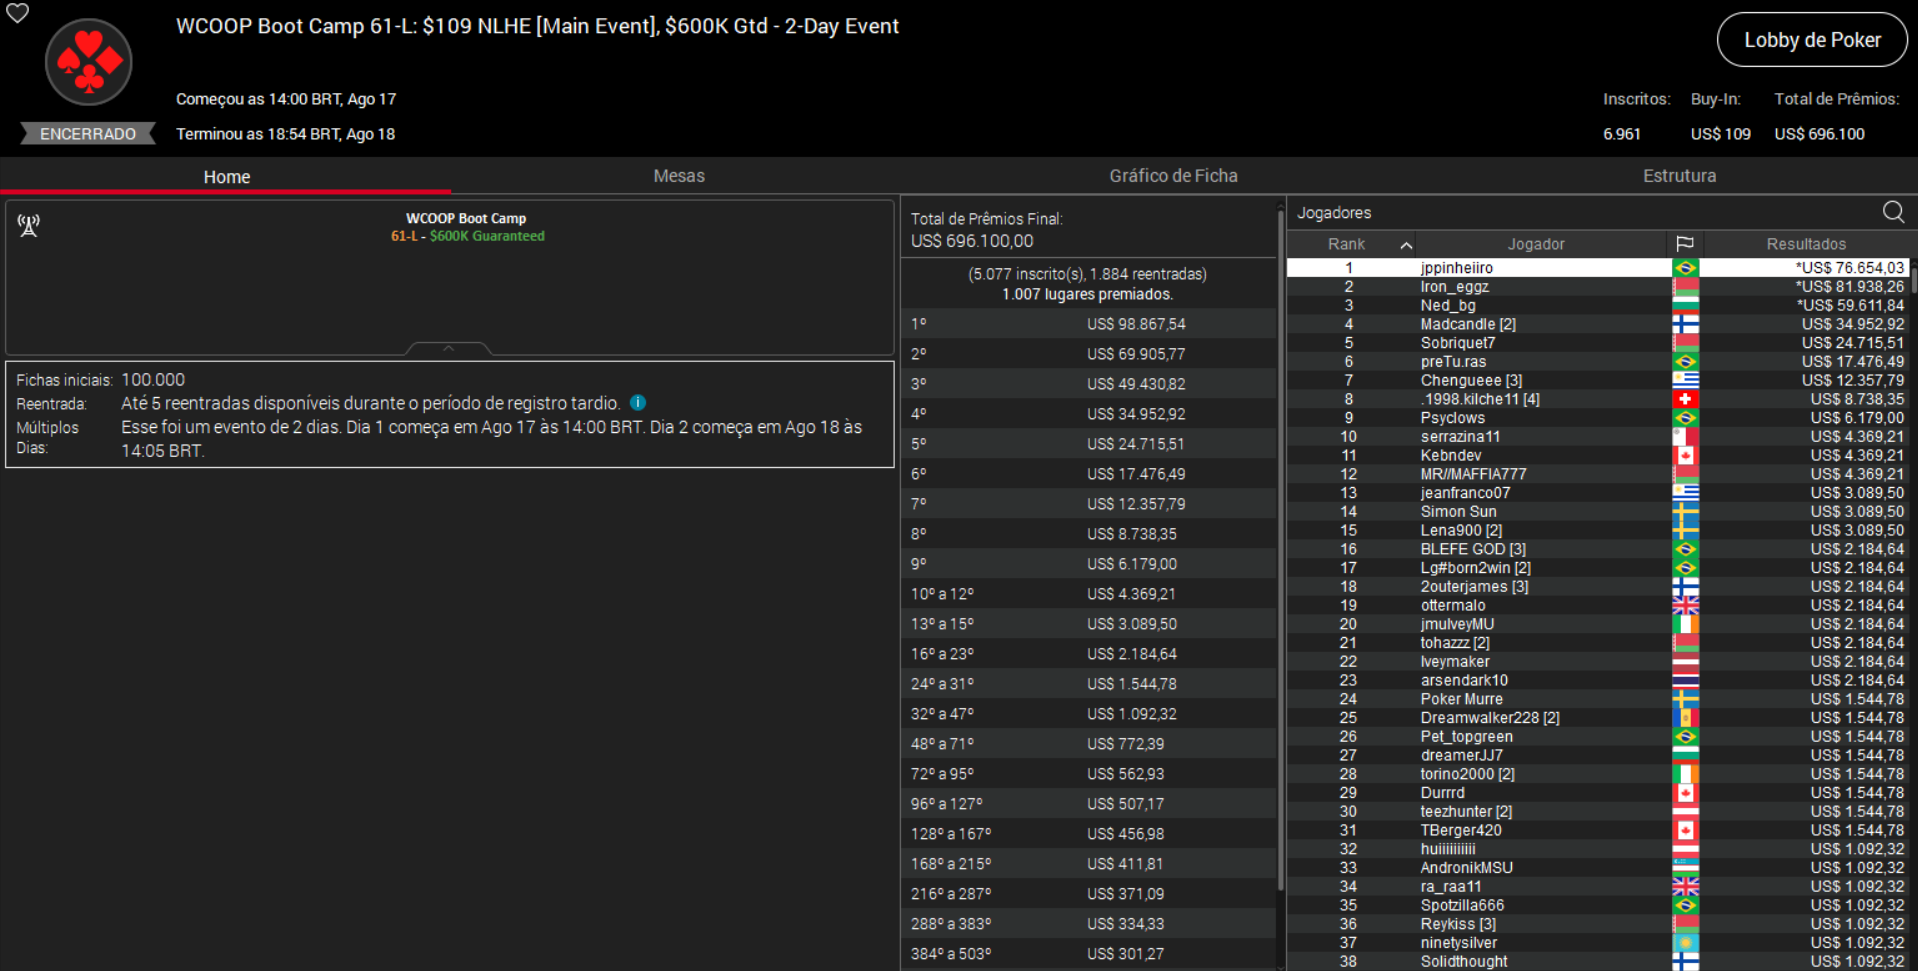Select the 1º prize row US$ 98.867,54
Screen dimensions: 1918x971
point(1088,324)
